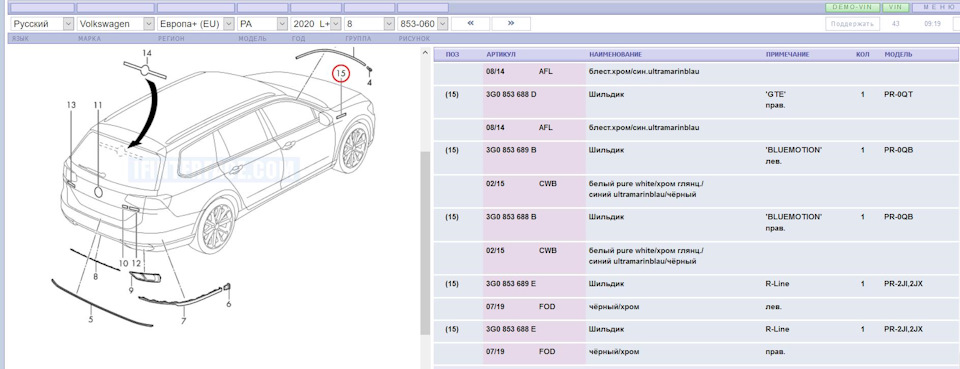The image size is (960, 369).
Task: Select callout number 6 in the diagram
Action: click(x=229, y=304)
